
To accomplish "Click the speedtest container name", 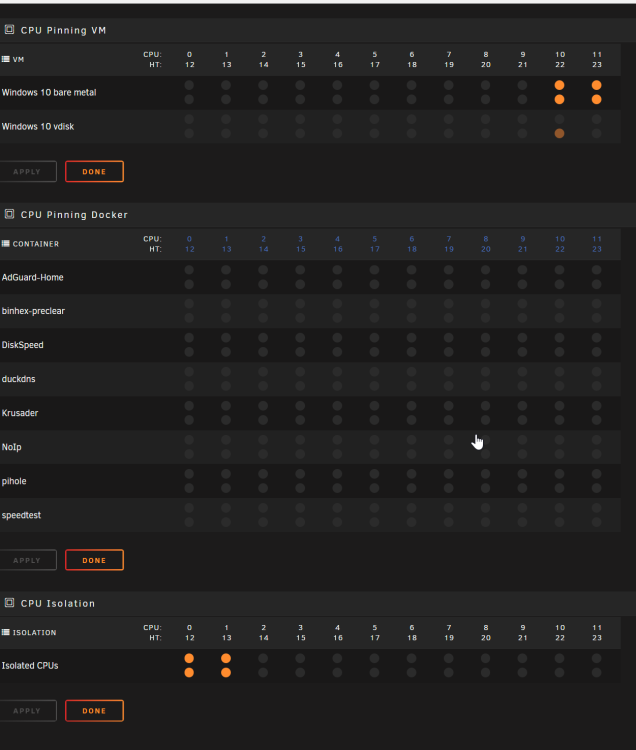I will [x=21, y=515].
